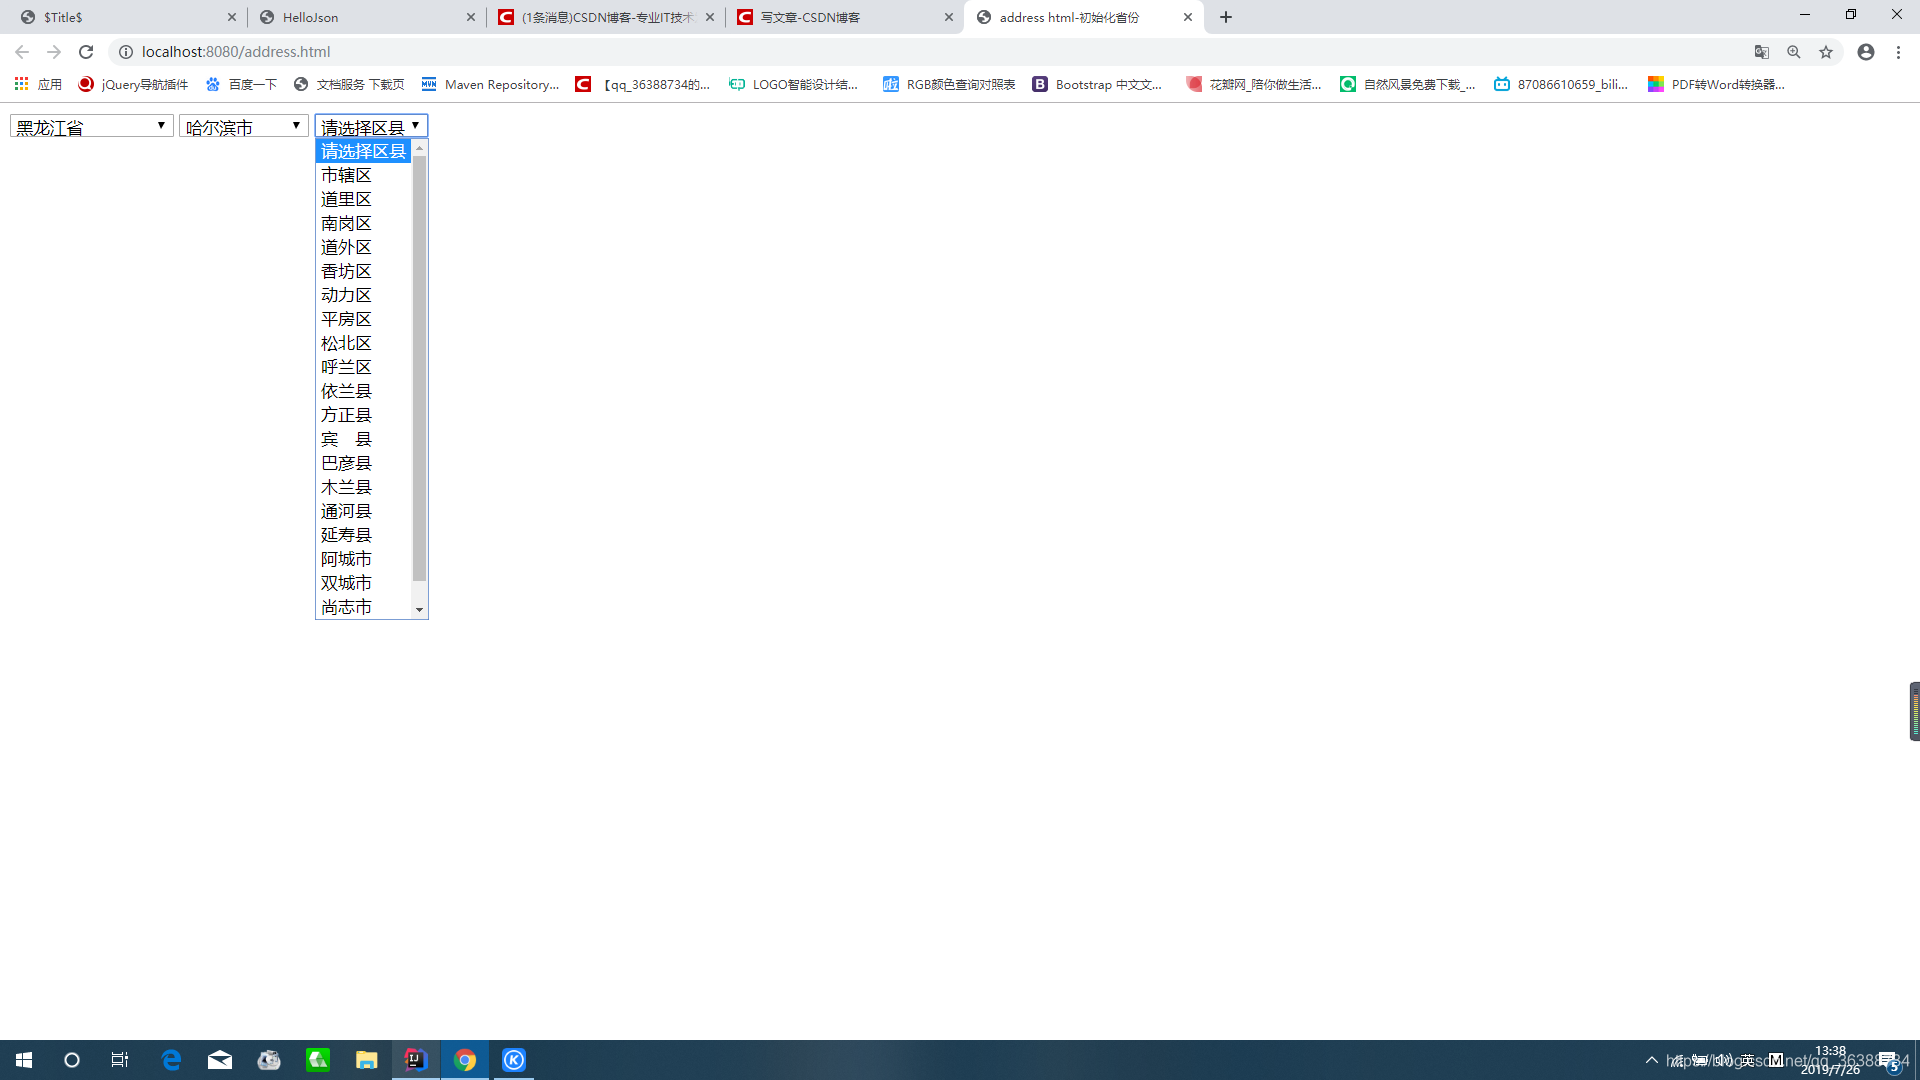Viewport: 1920px width, 1080px height.
Task: Switch to 写文章-CSDN博客 tab
Action: pyautogui.click(x=810, y=17)
